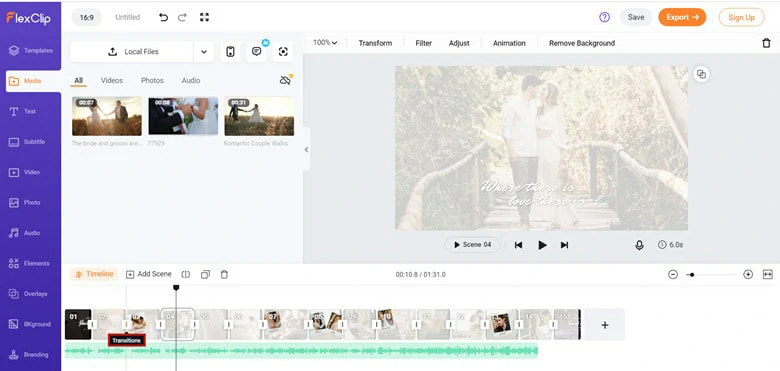780x371 pixels.
Task: Switch to the Photos media tab
Action: [x=152, y=81]
